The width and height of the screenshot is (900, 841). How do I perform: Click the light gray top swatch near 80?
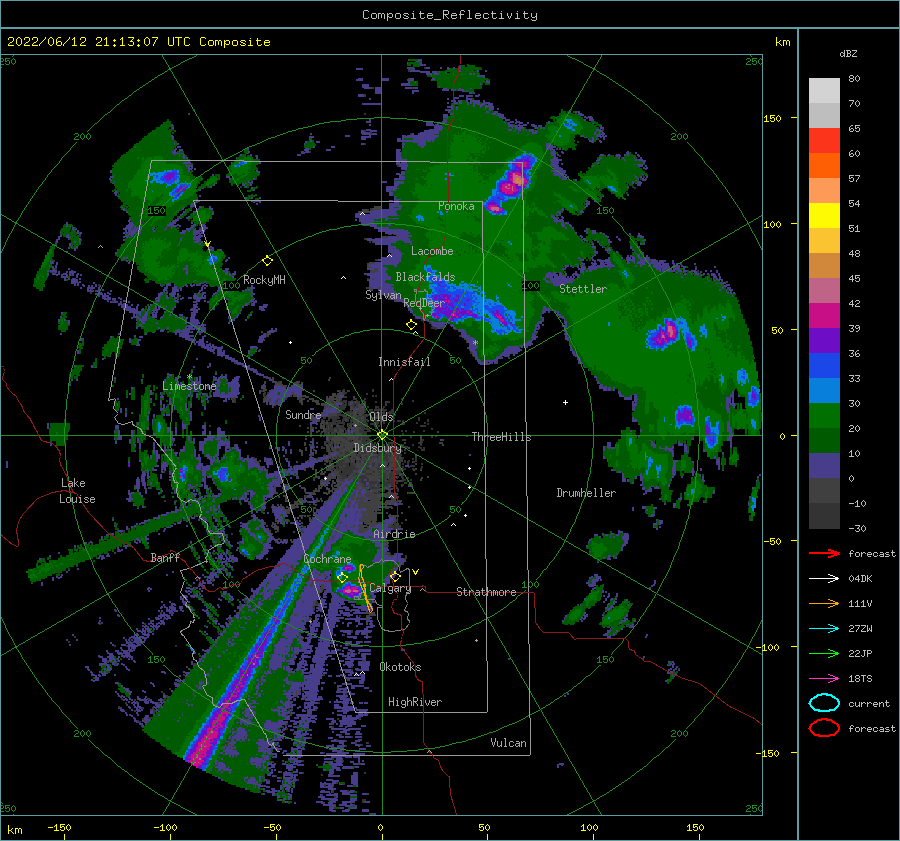point(824,91)
